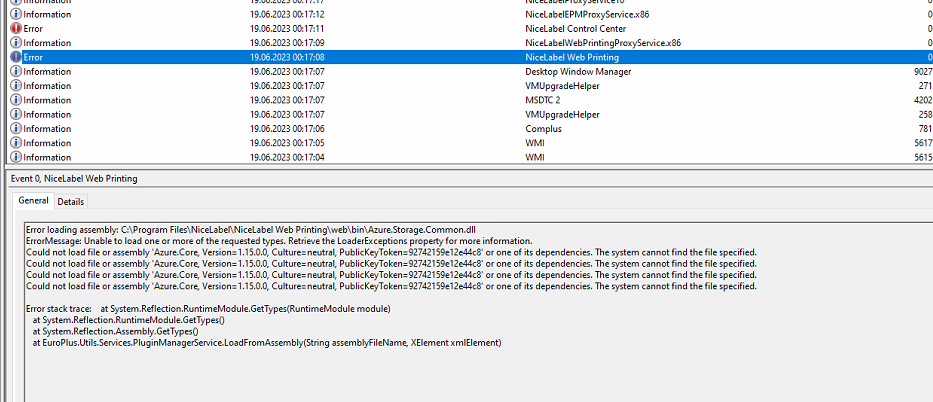This screenshot has width=933, height=402.
Task: Click the Information icon of the WMI event 5617
Action: tap(16, 143)
